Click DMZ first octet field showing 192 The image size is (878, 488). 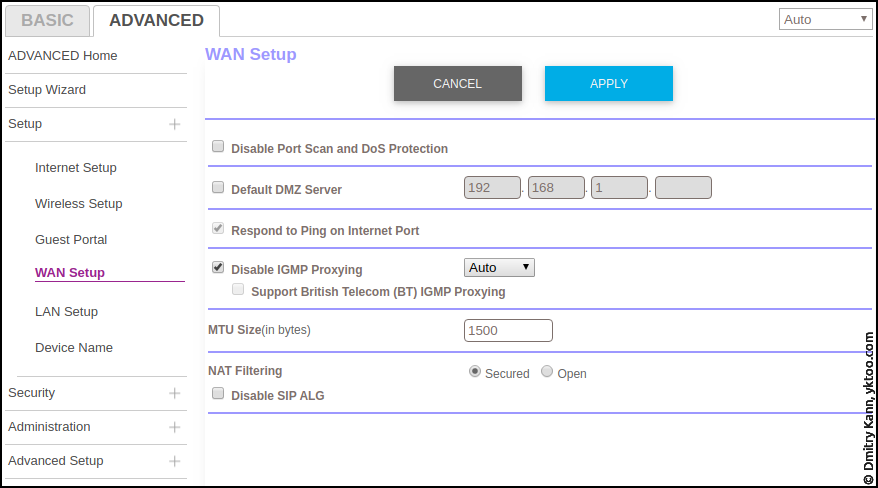[x=492, y=187]
